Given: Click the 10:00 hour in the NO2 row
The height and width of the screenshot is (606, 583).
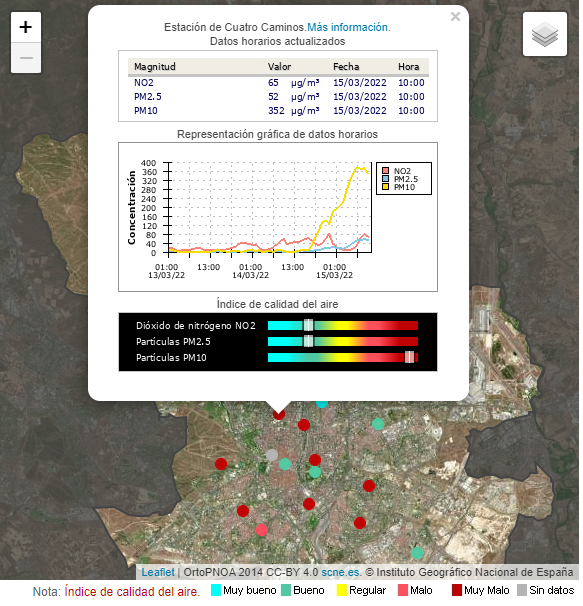Looking at the screenshot, I should tap(411, 83).
